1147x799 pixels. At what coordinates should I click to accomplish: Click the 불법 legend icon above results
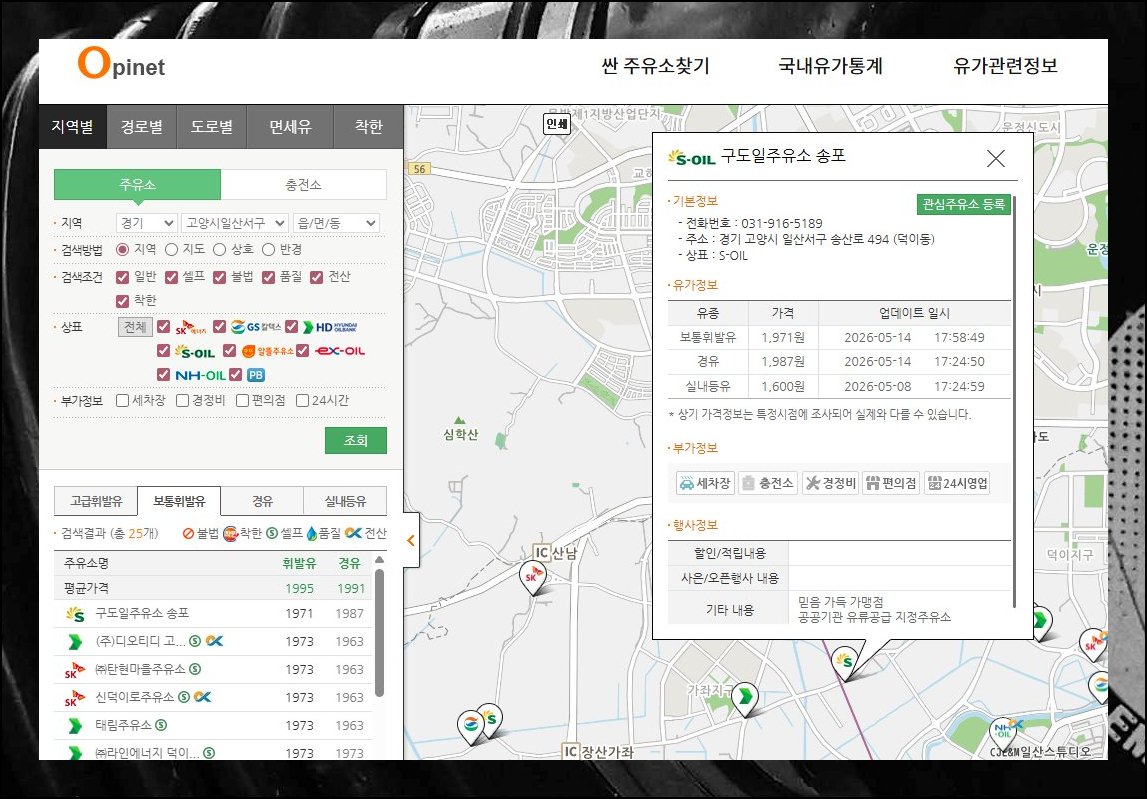point(188,533)
